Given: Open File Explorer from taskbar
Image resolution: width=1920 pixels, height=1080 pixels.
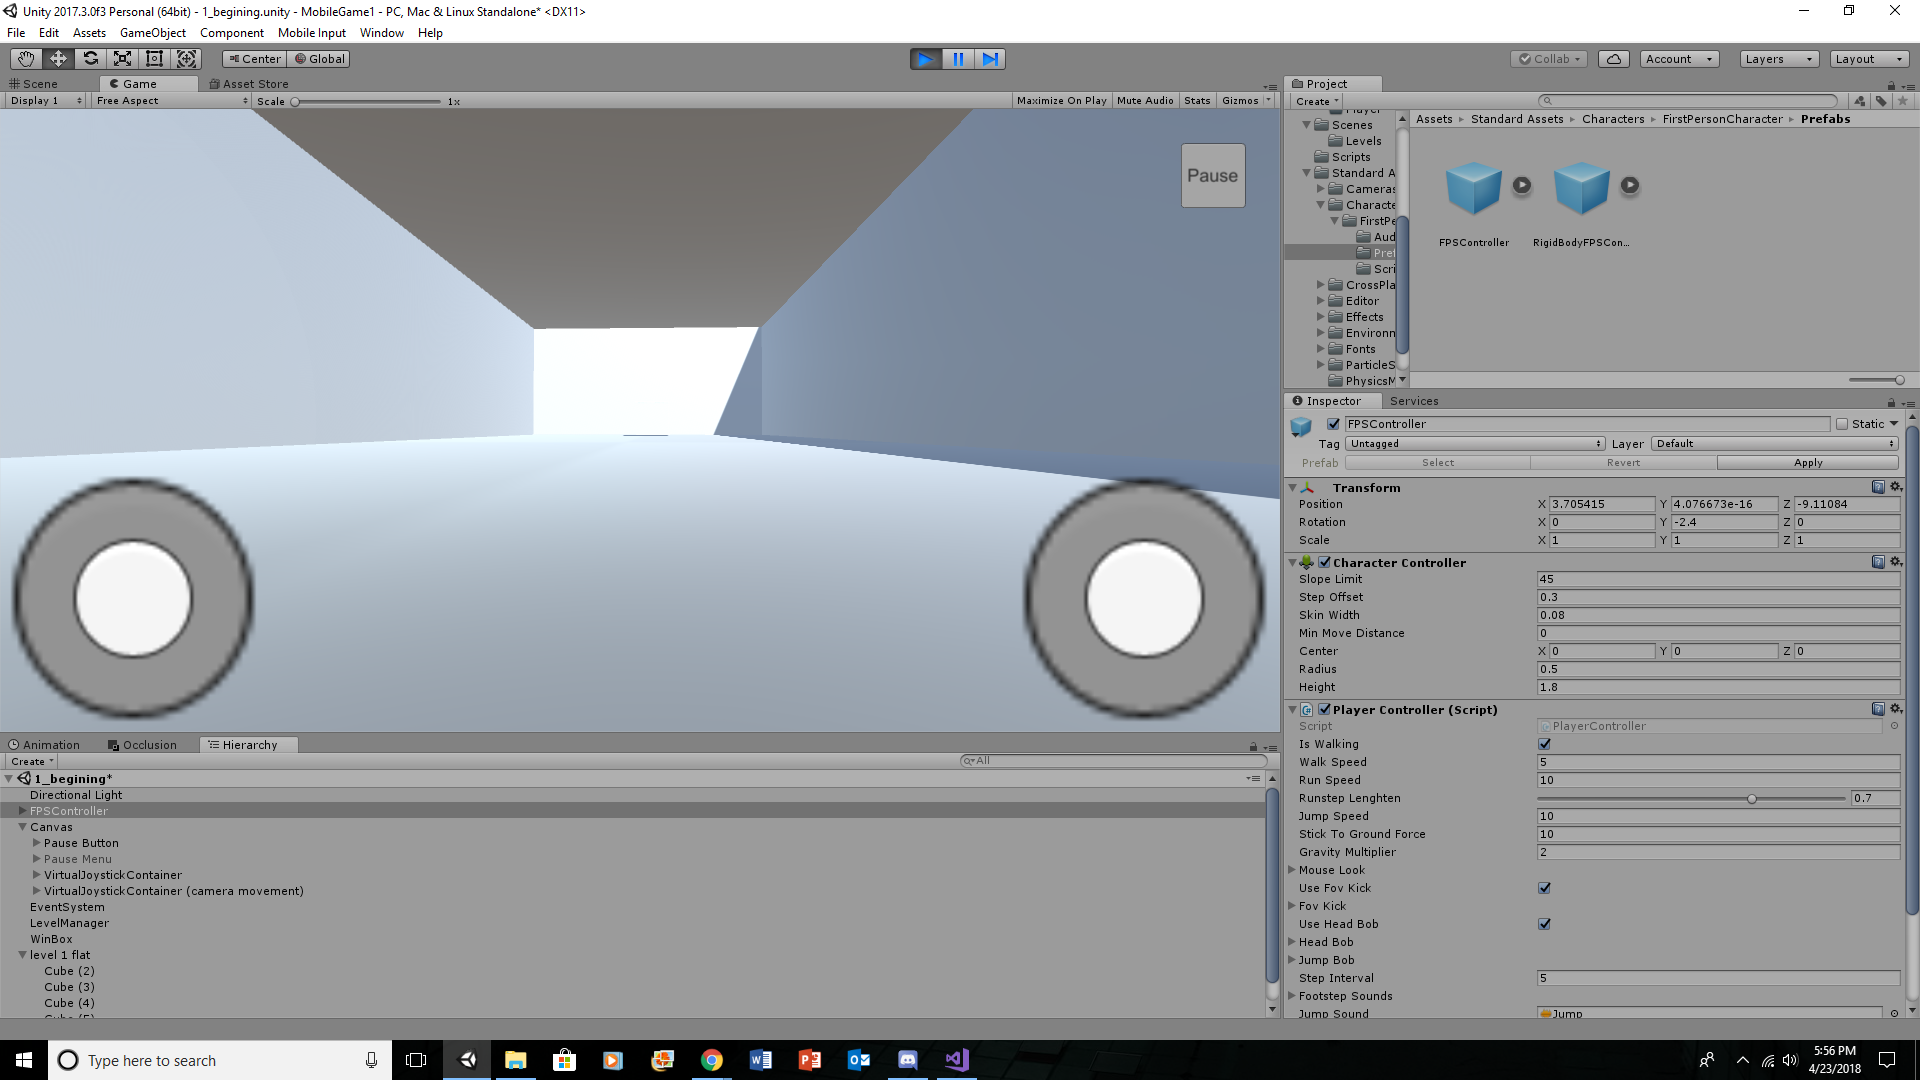Looking at the screenshot, I should pos(516,1060).
